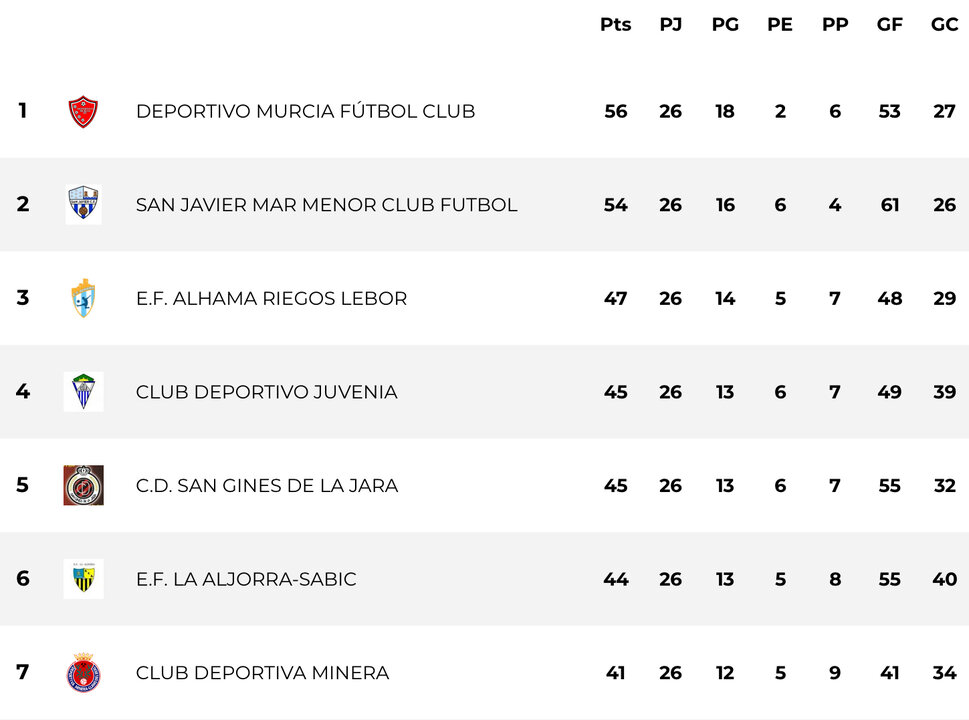969x720 pixels.
Task: Click the C.D. San Gines de la Jara crest
Action: coord(83,485)
